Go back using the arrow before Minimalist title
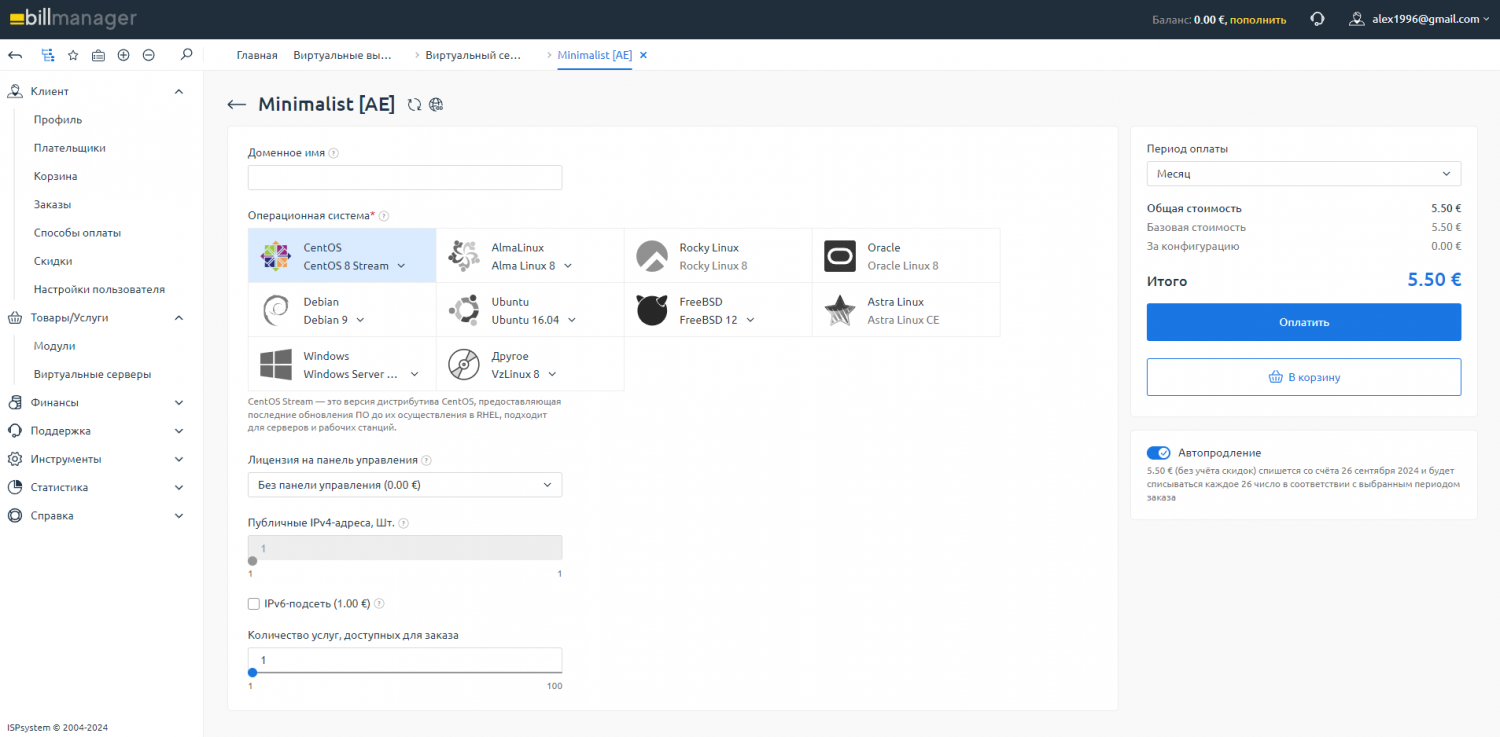This screenshot has width=1500, height=737. 237,105
